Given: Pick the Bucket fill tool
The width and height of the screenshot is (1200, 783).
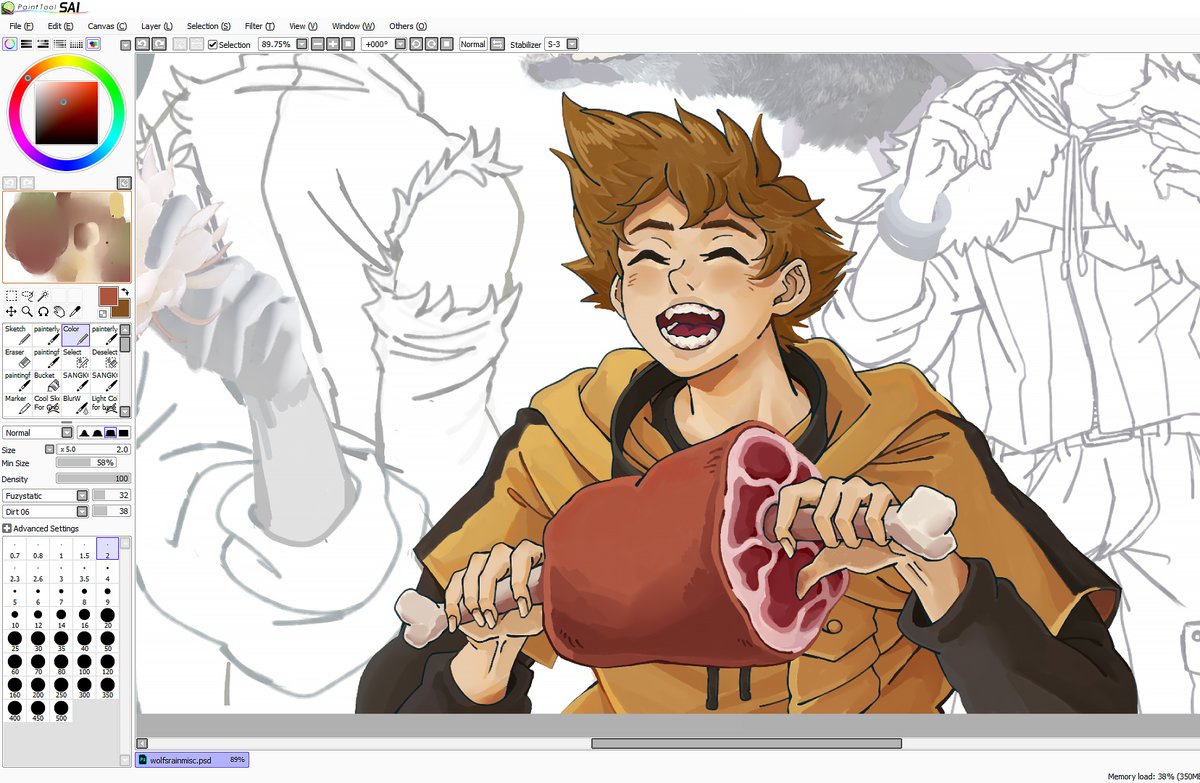Looking at the screenshot, I should pos(44,382).
